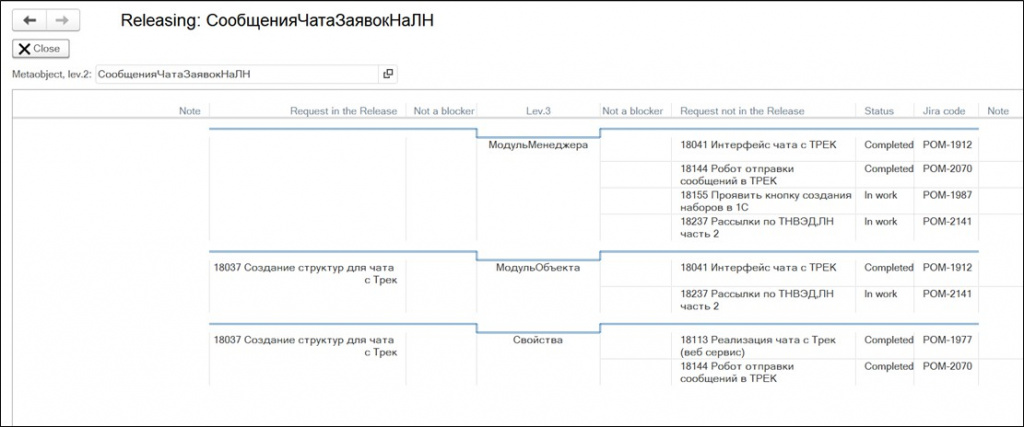The image size is (1024, 427).
Task: Click Jira code POM-1987
Action: point(946,195)
